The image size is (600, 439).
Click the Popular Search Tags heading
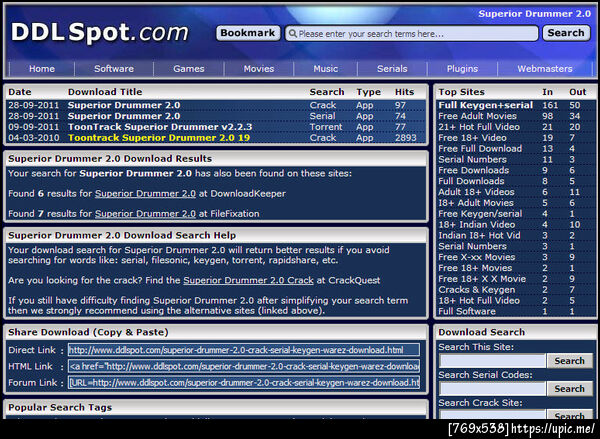(60, 408)
